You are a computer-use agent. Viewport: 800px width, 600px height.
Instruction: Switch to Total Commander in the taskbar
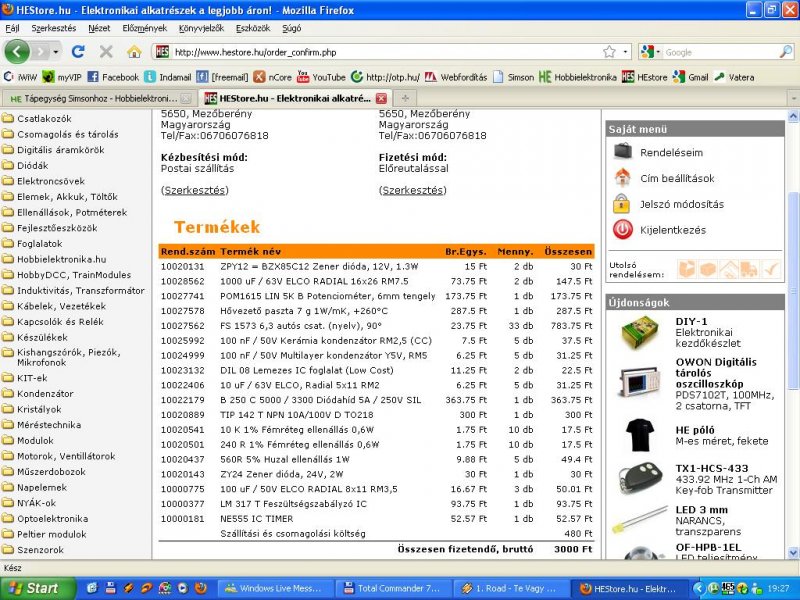[x=393, y=588]
